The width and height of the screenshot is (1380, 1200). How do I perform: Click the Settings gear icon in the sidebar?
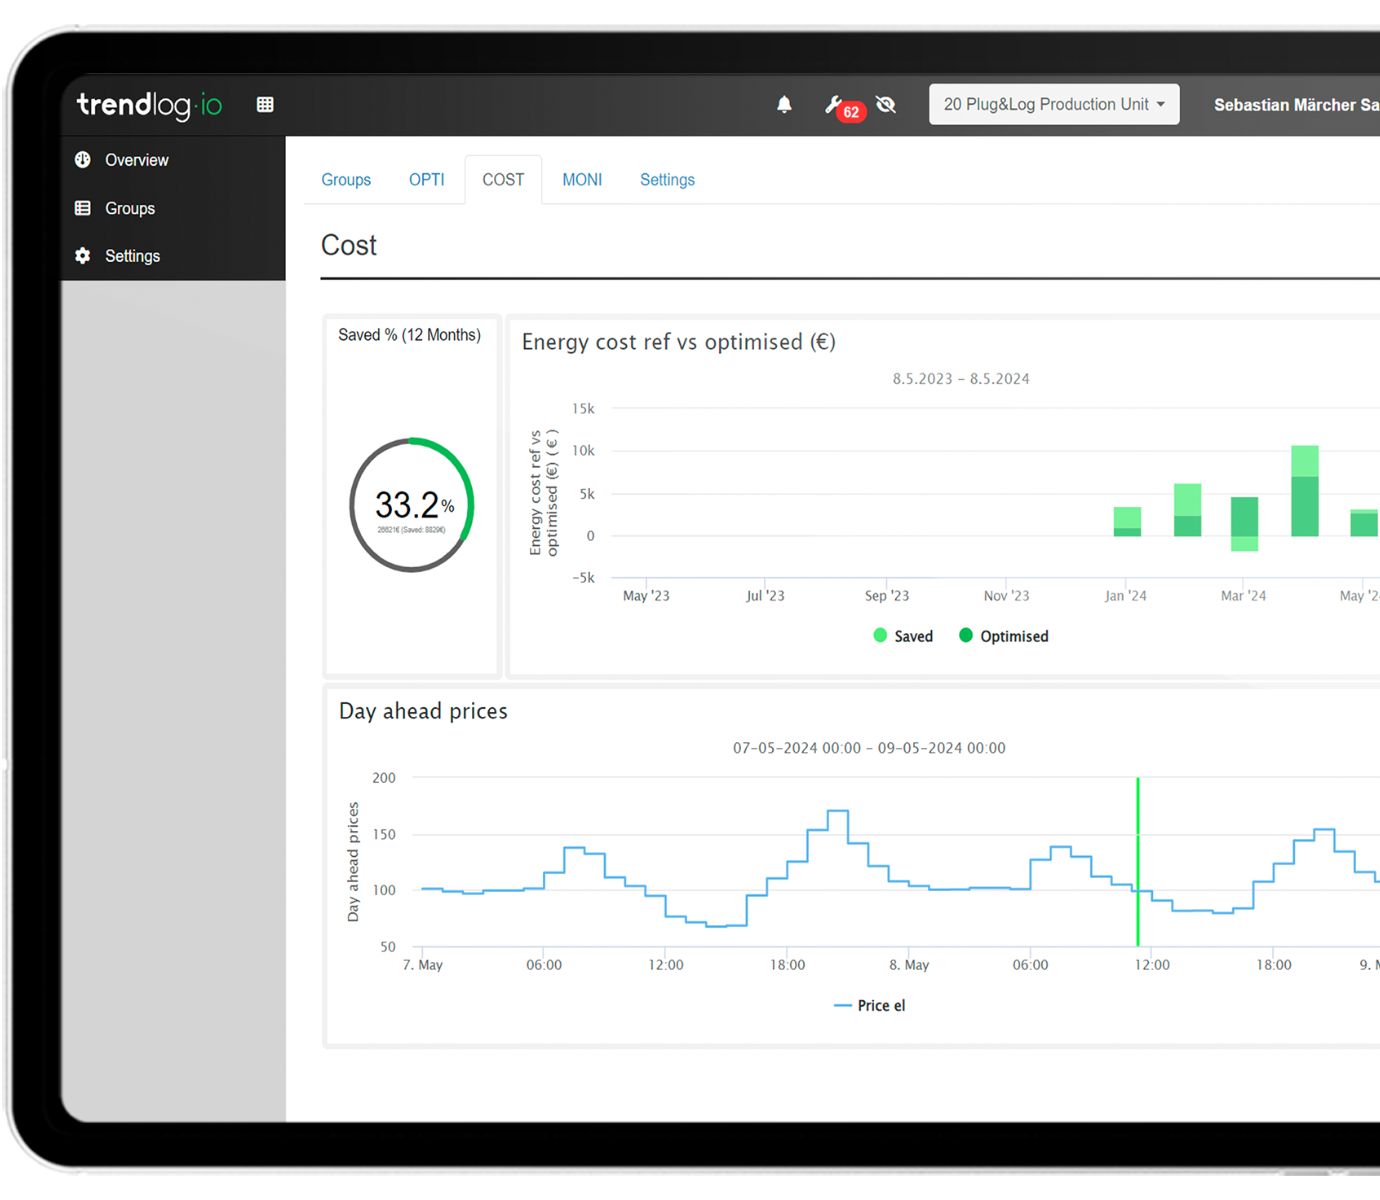coord(83,256)
